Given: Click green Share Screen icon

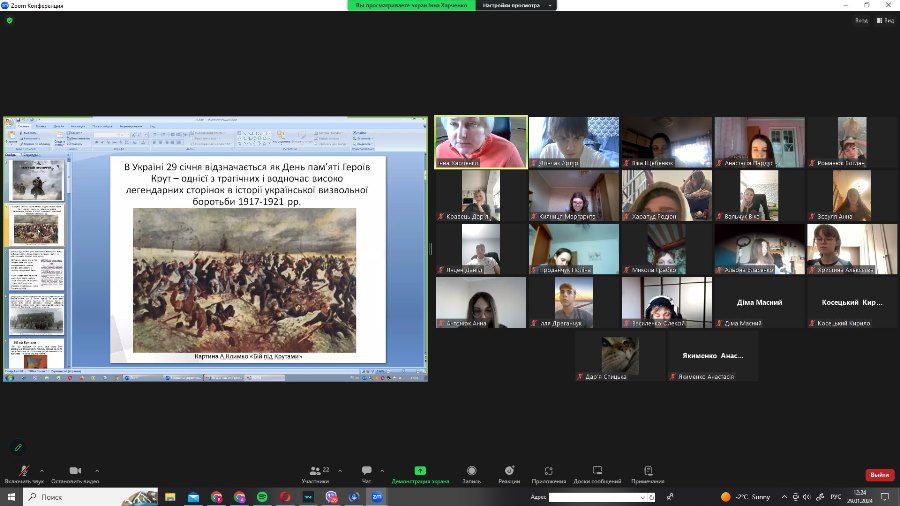Looking at the screenshot, I should 420,470.
